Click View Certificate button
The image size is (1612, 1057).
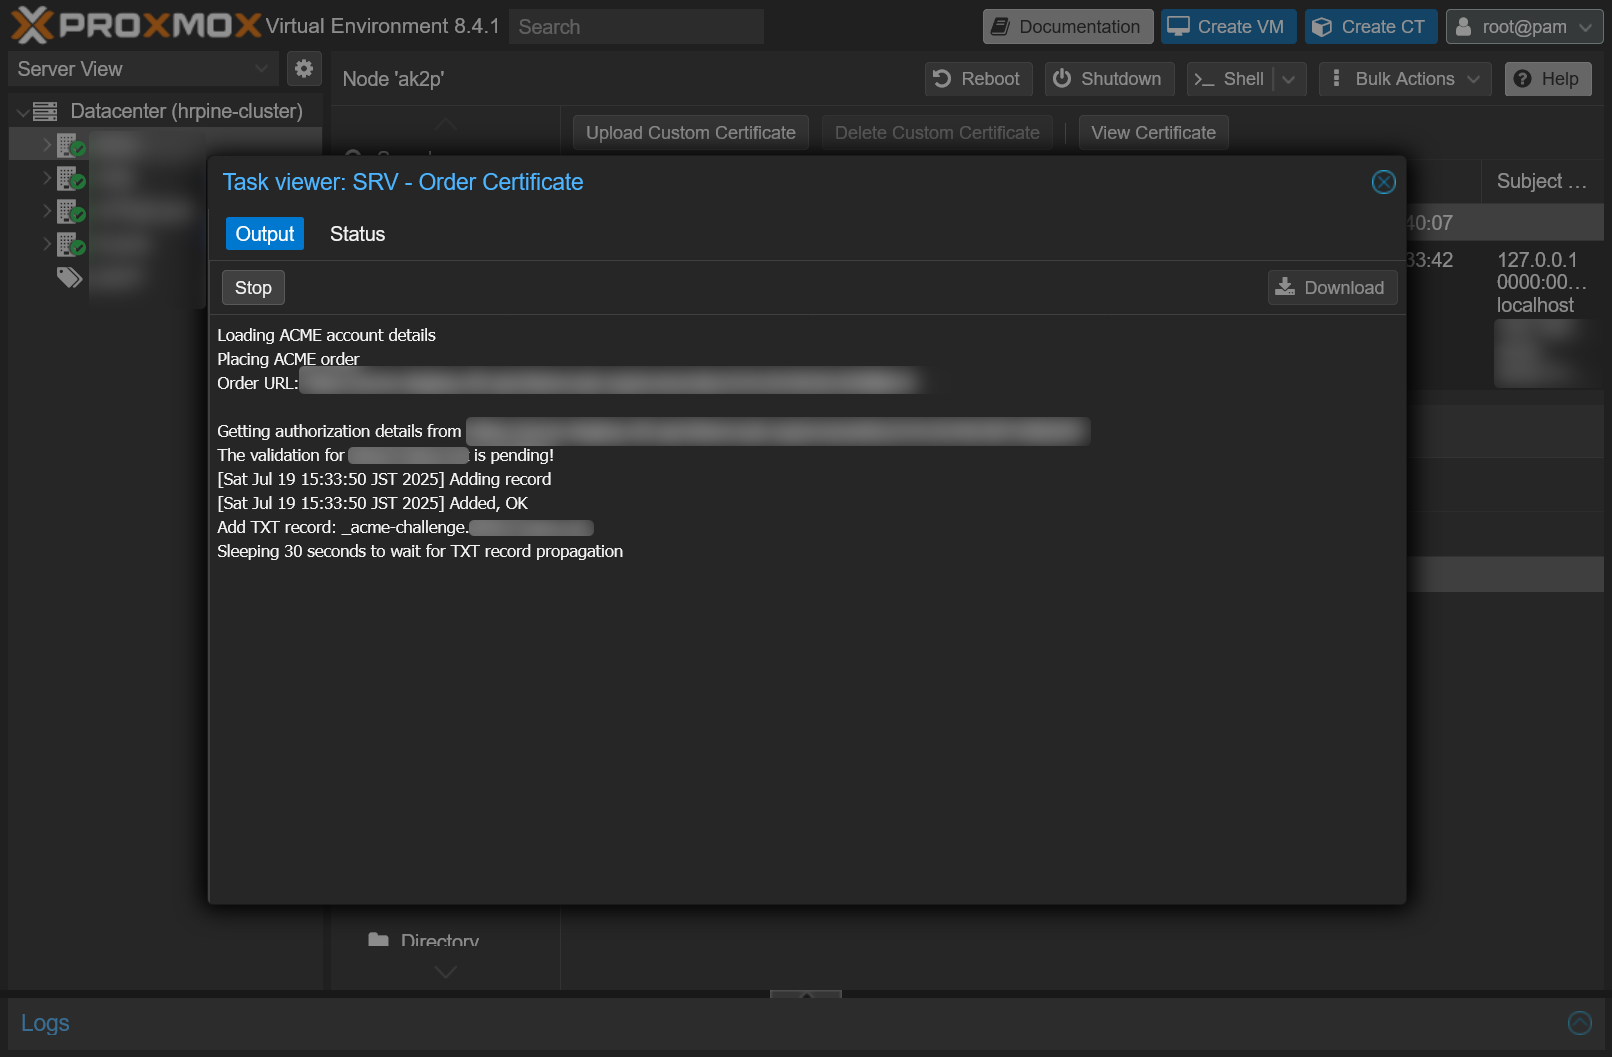(1153, 133)
